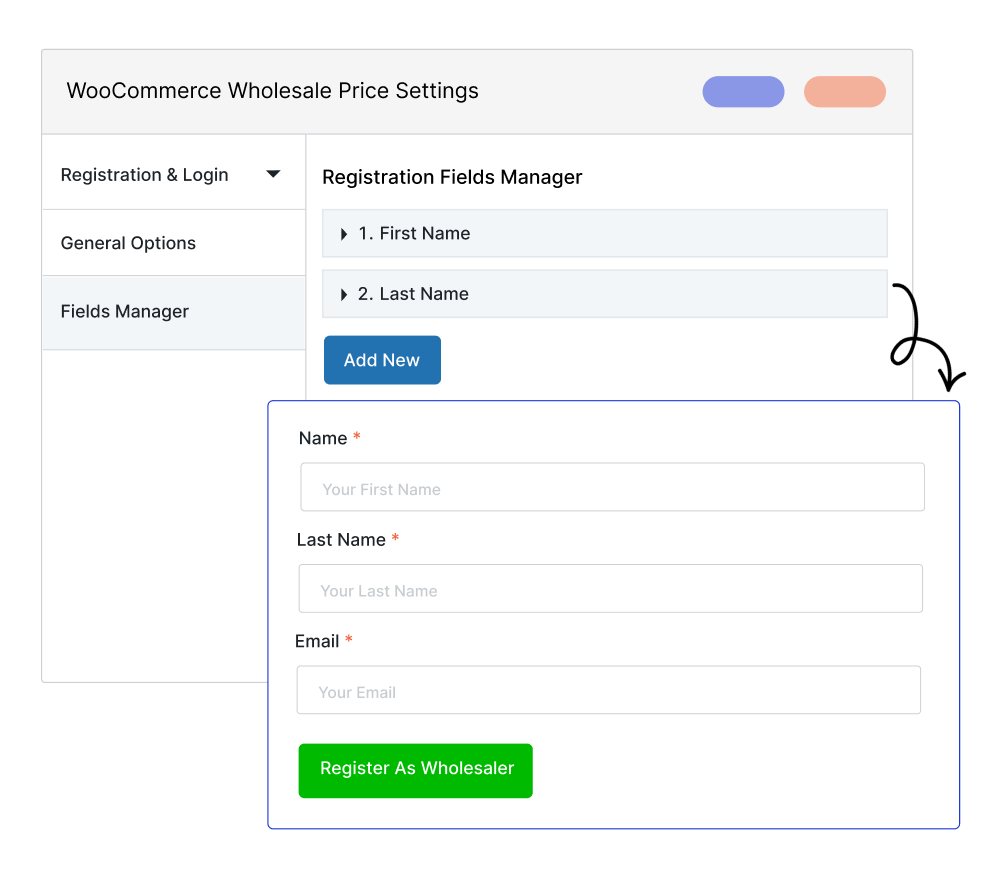Click the blue pill button in header
This screenshot has width=1006, height=875.
743,92
